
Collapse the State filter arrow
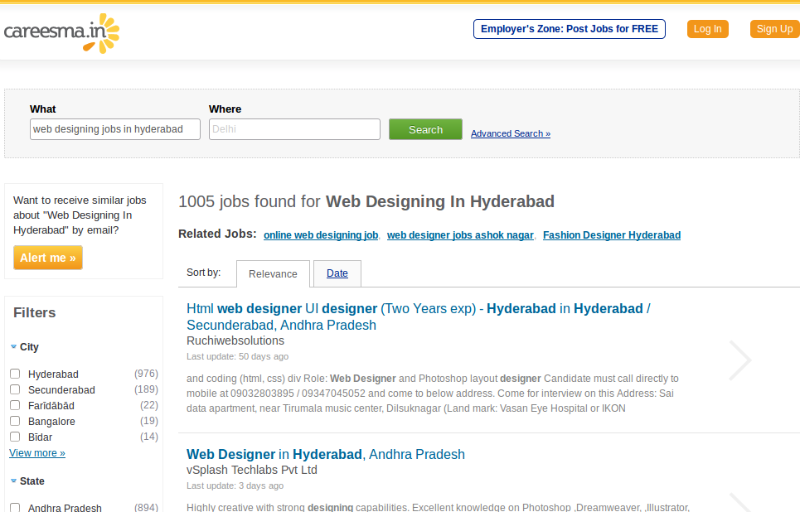(x=14, y=481)
